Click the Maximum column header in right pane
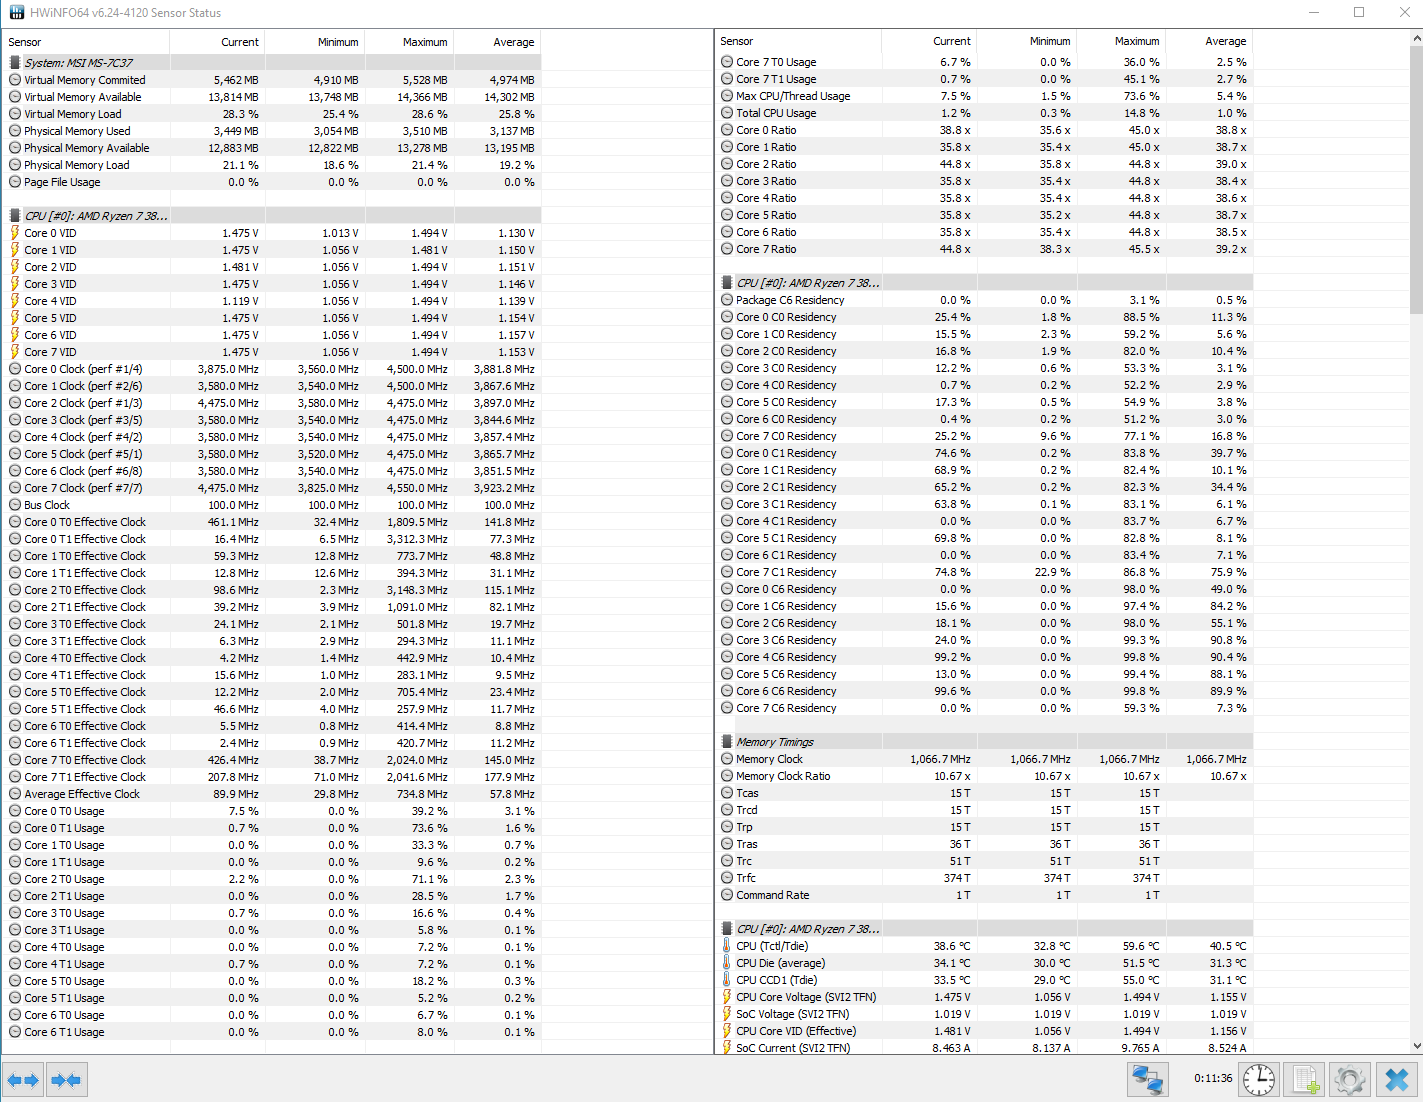 (1122, 41)
